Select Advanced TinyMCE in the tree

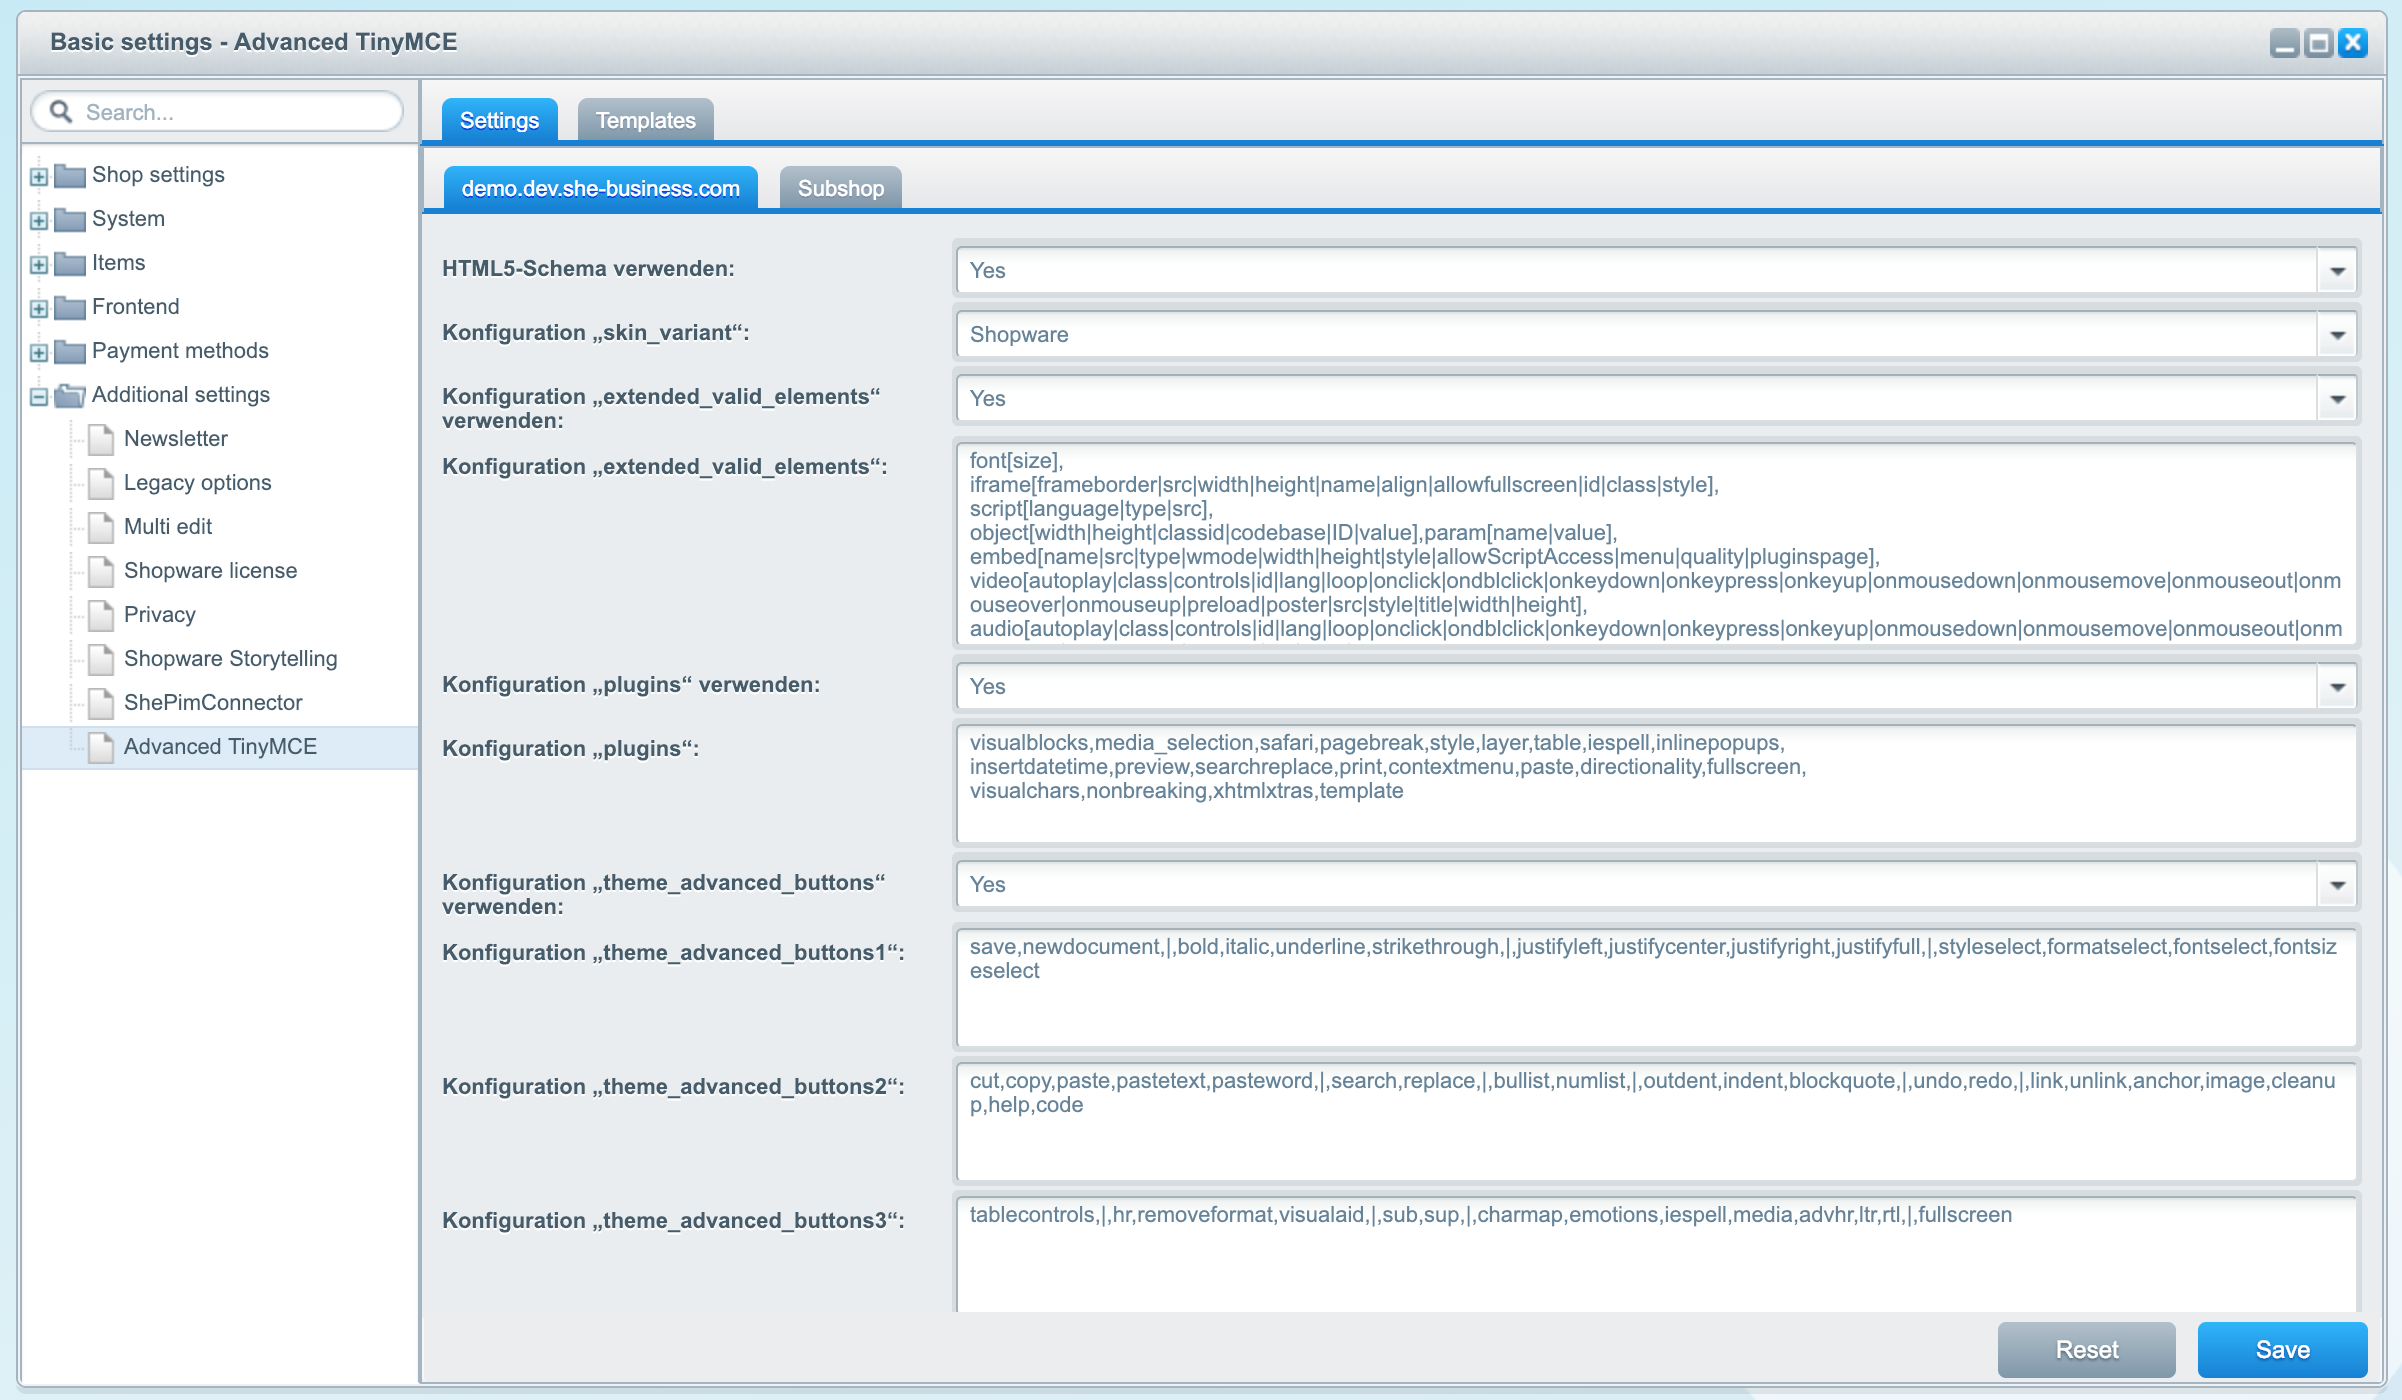click(x=220, y=747)
